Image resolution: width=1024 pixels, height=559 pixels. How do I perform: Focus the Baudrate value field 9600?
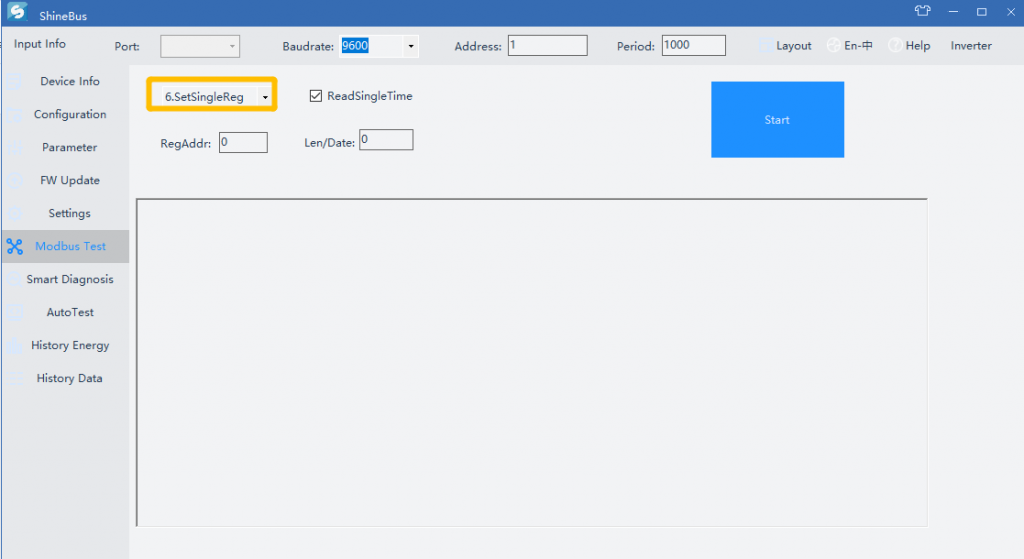371,46
